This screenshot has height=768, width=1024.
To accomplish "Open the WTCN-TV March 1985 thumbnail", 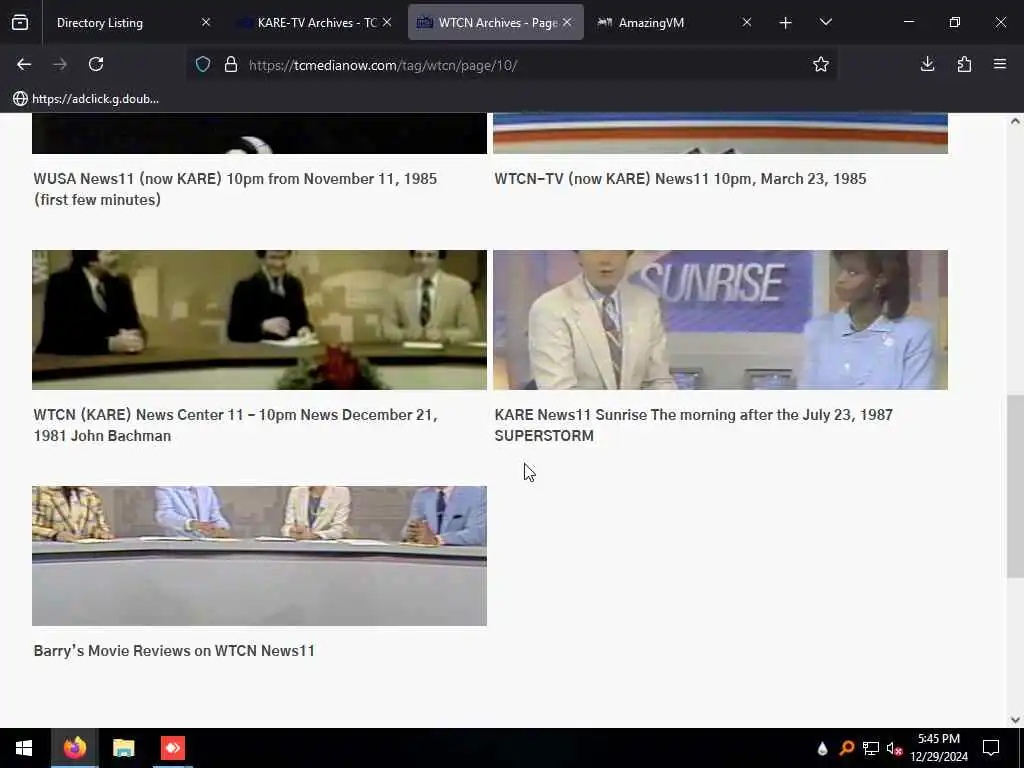I will tap(720, 134).
